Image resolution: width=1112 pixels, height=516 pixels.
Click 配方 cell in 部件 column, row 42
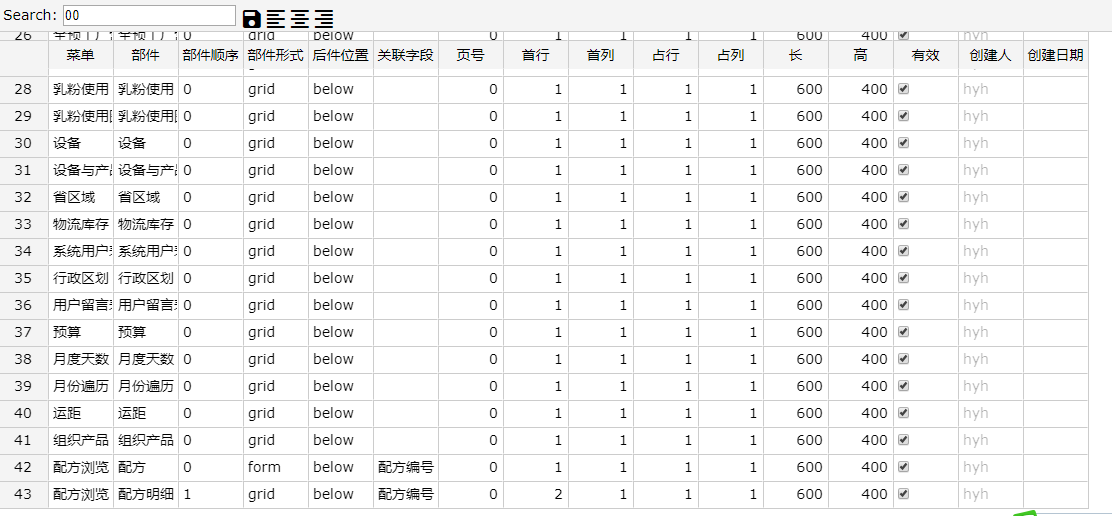tap(146, 467)
